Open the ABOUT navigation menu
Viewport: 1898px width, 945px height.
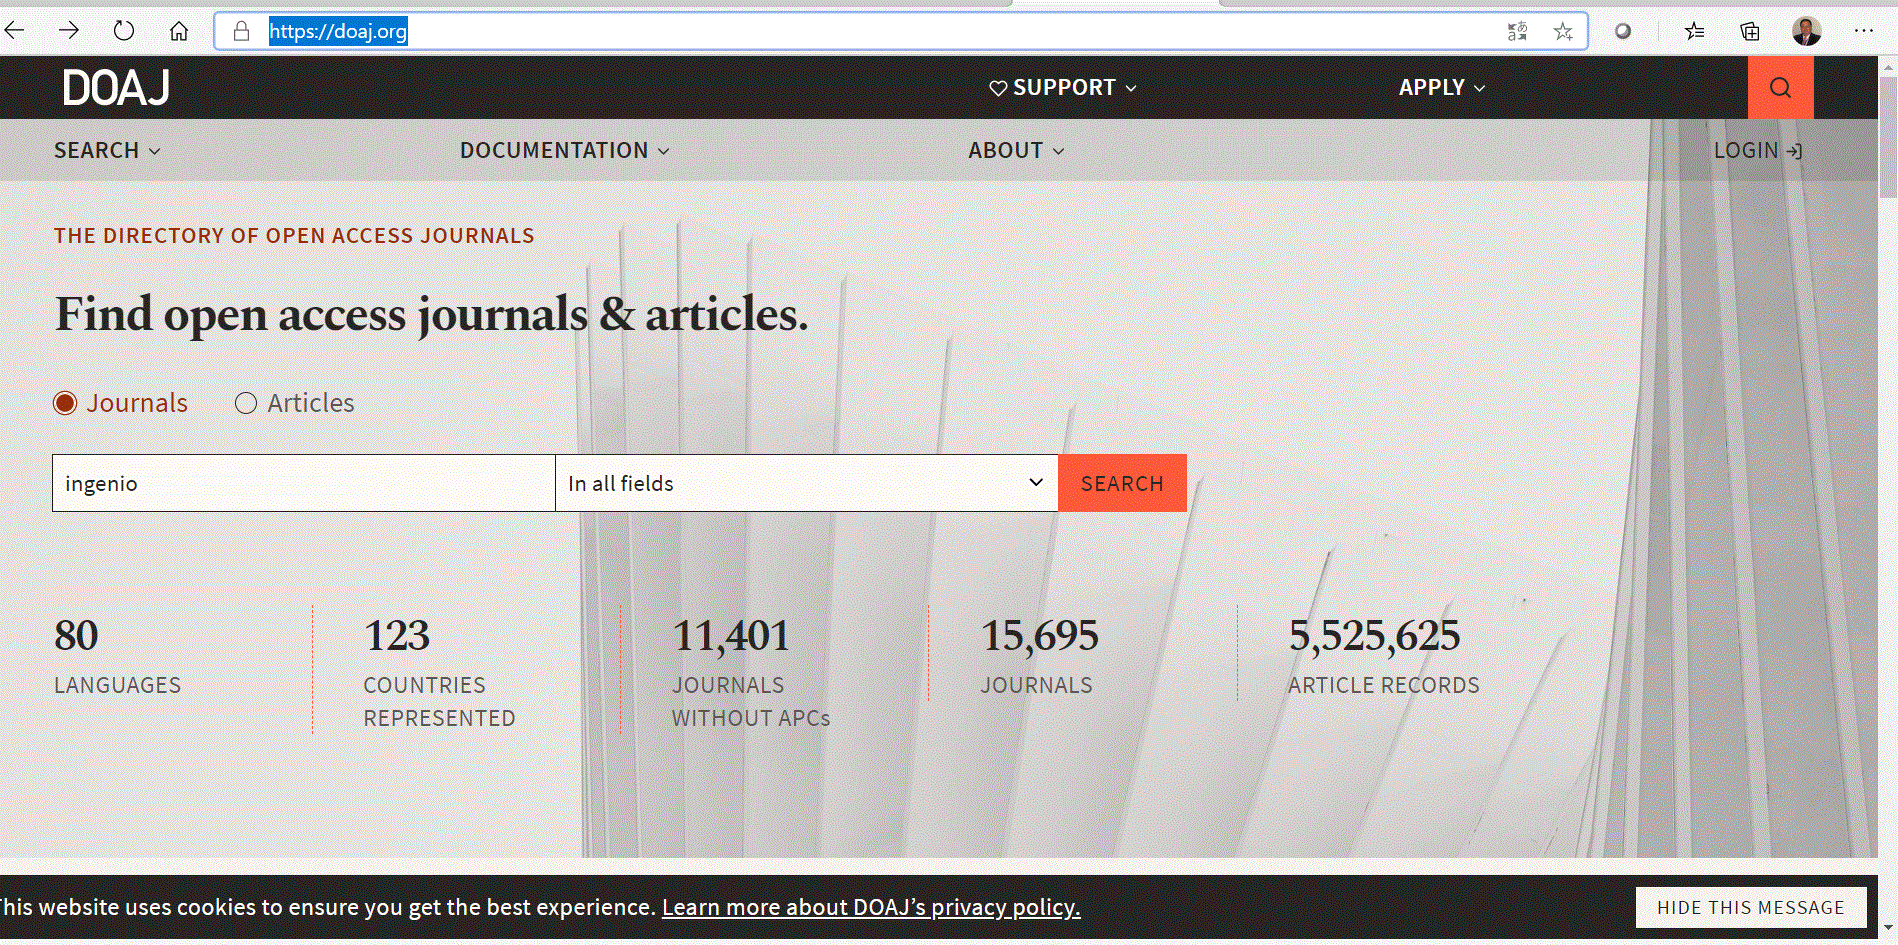[x=1005, y=151]
